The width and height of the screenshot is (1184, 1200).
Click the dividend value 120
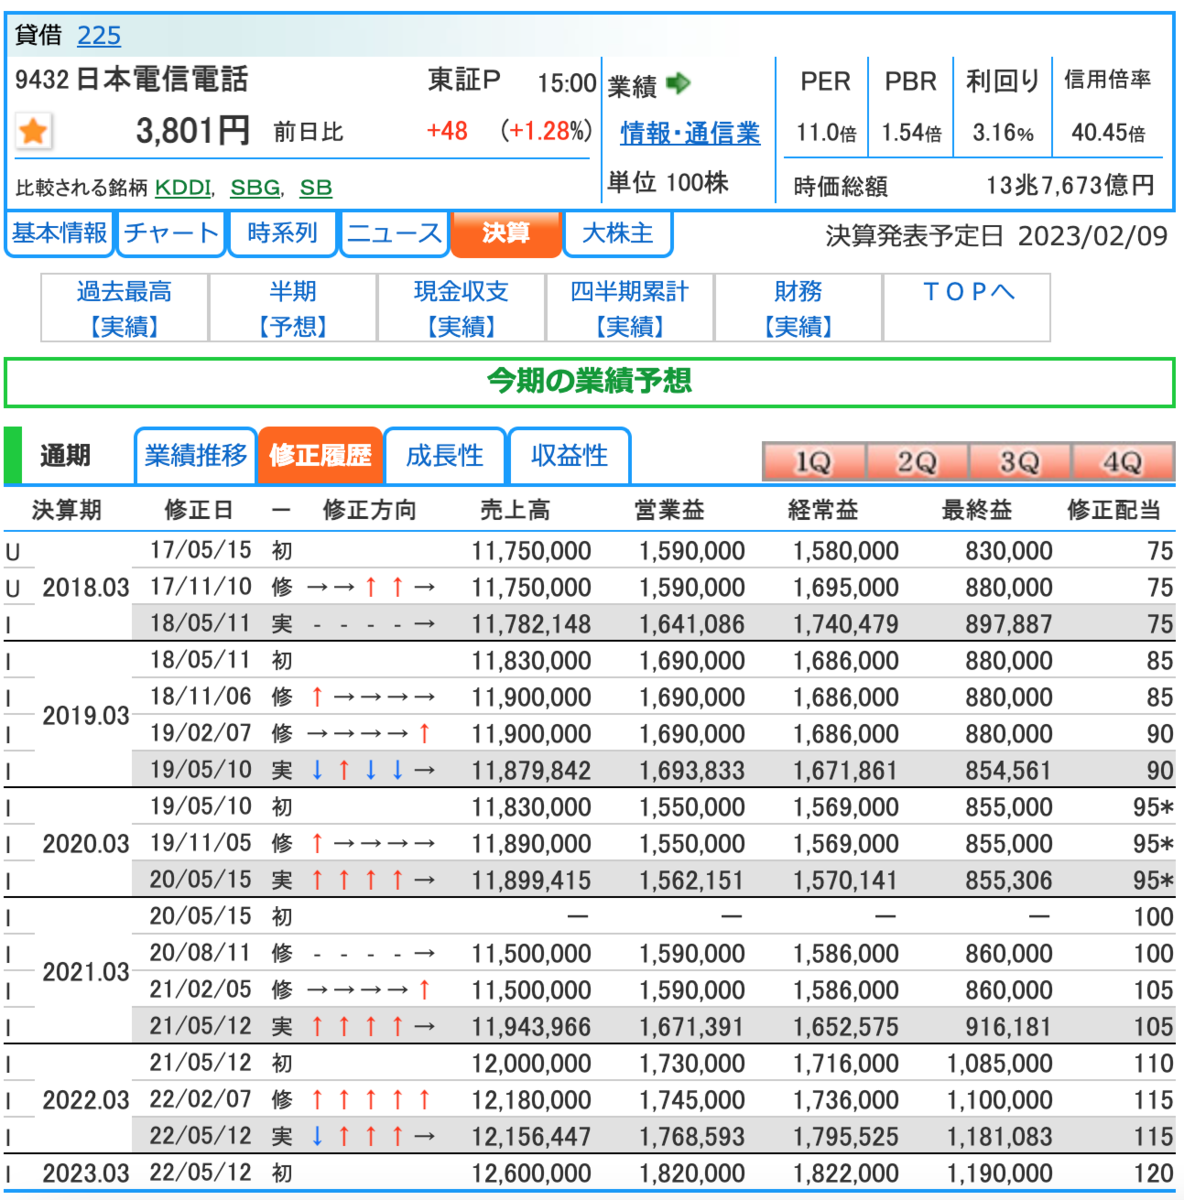point(1154,1174)
